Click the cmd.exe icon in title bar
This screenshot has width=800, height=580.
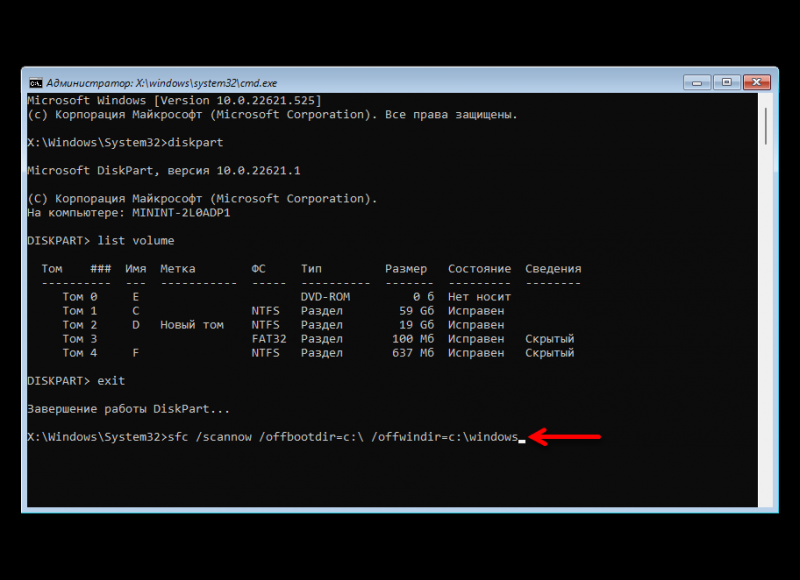click(35, 83)
